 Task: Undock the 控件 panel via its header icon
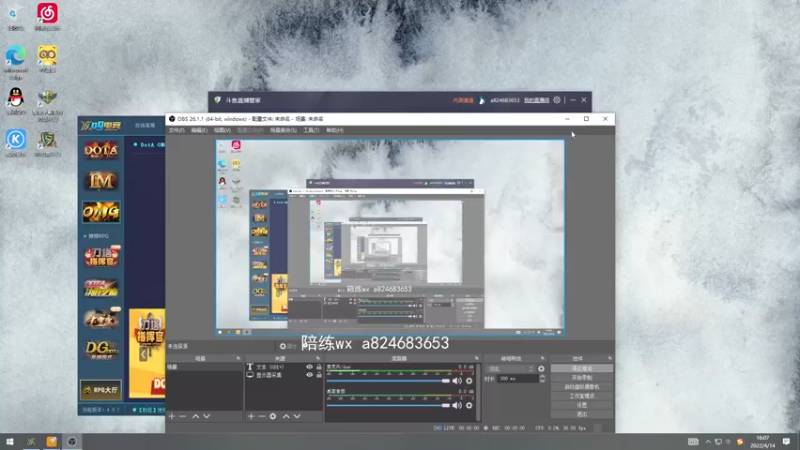click(x=610, y=358)
